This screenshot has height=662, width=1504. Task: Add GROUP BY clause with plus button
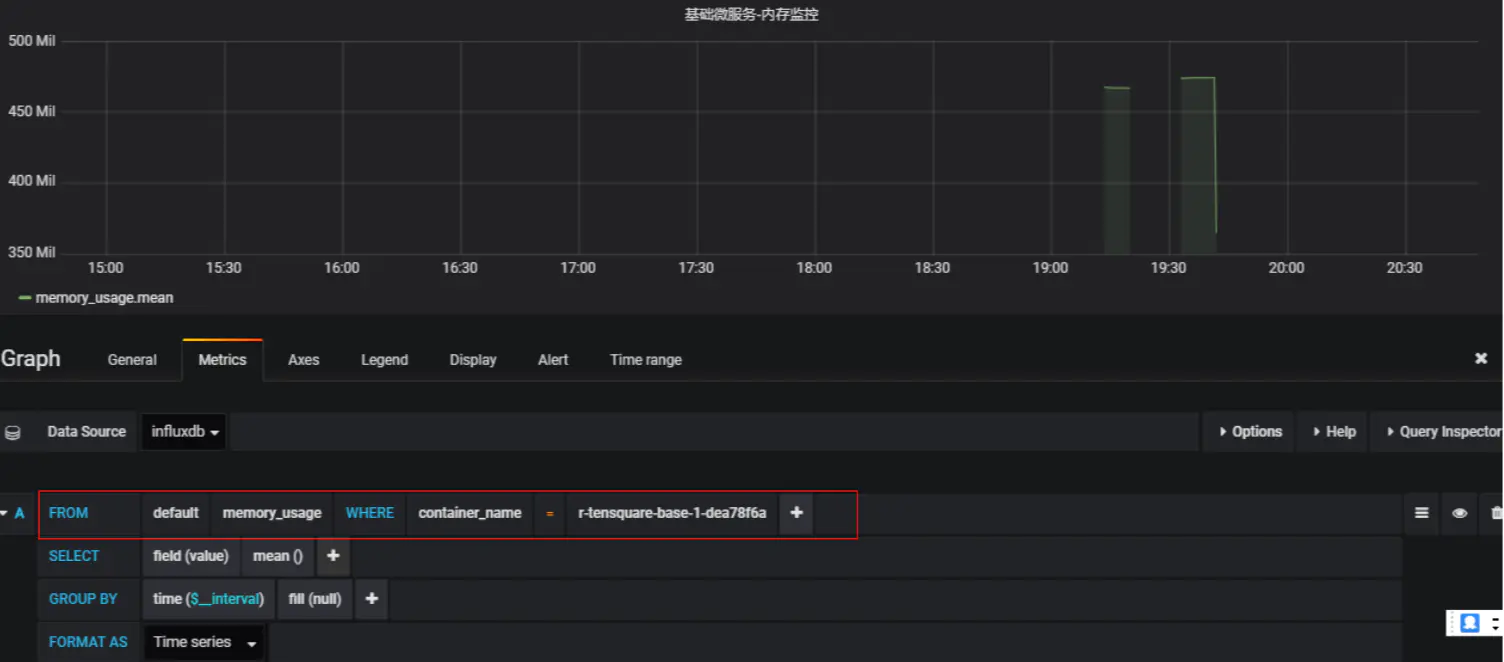tap(371, 599)
